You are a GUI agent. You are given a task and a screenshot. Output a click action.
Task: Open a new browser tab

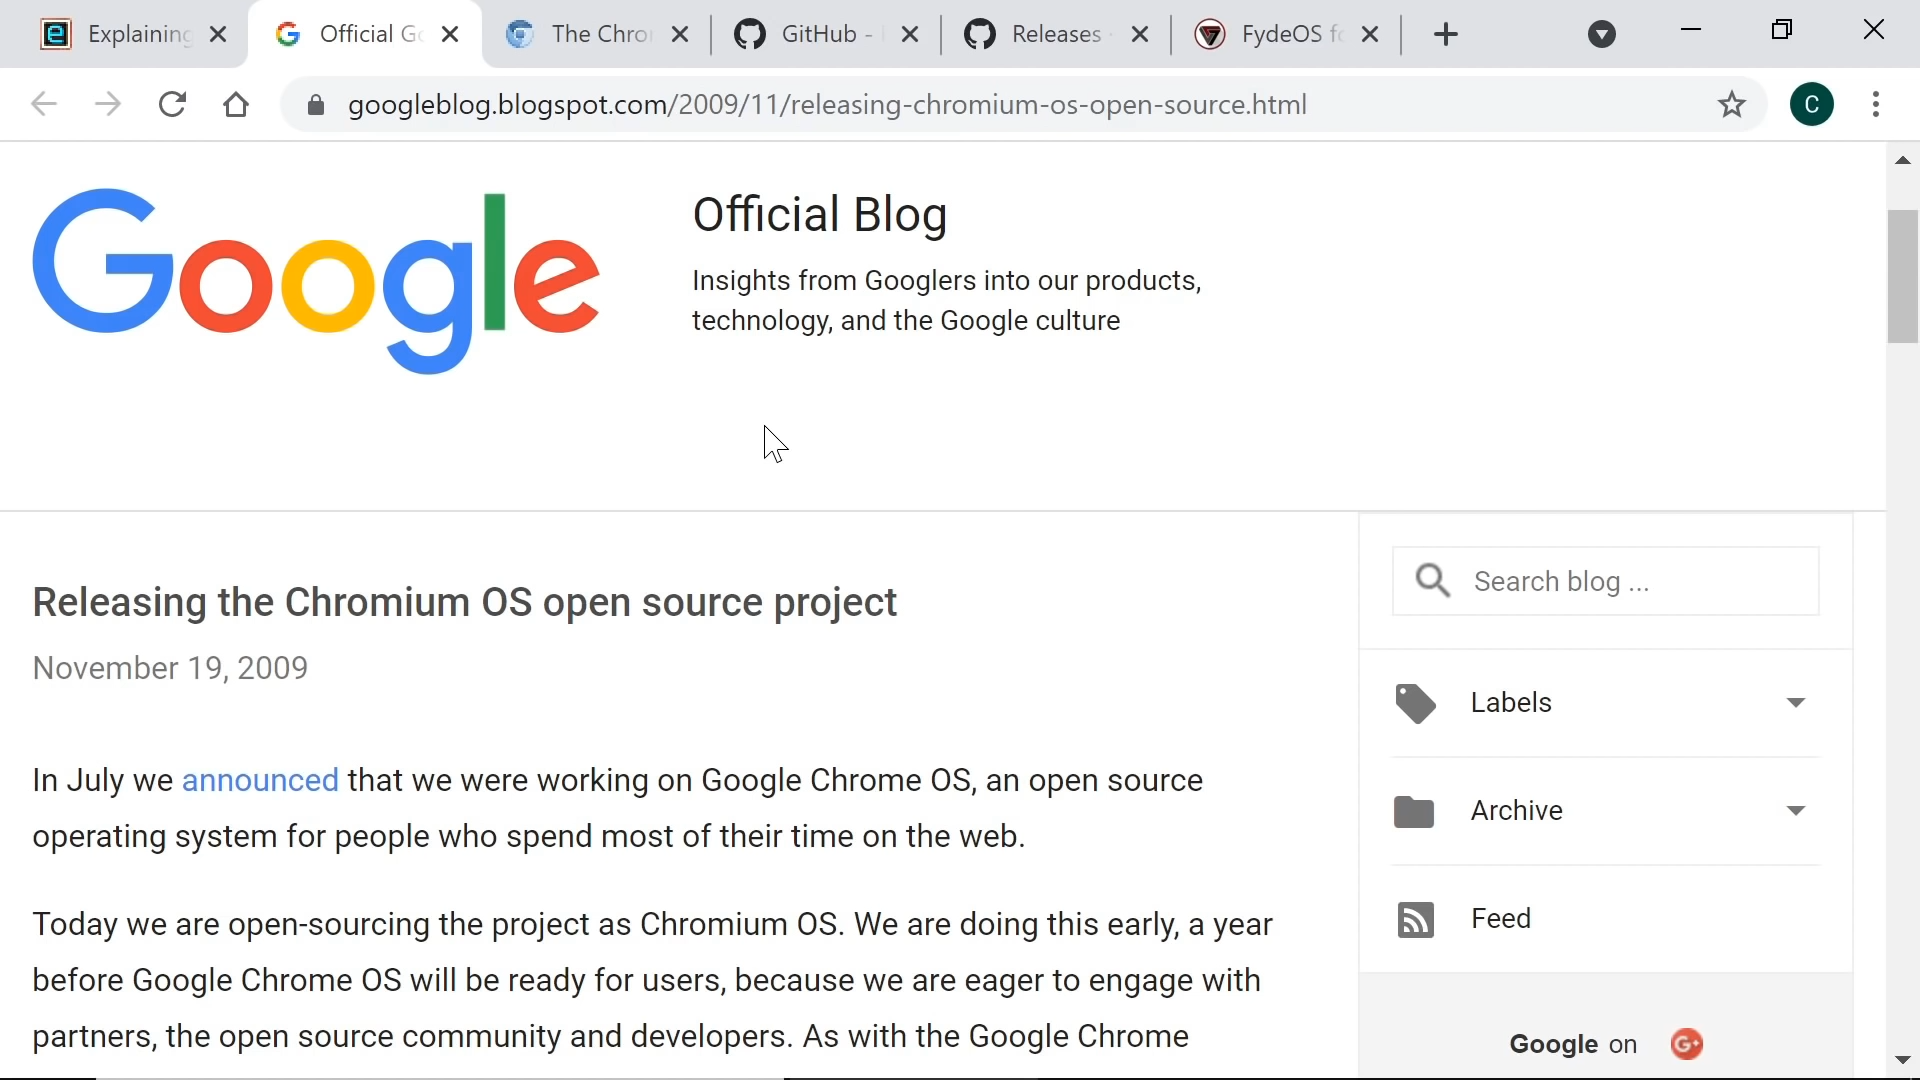1446,33
